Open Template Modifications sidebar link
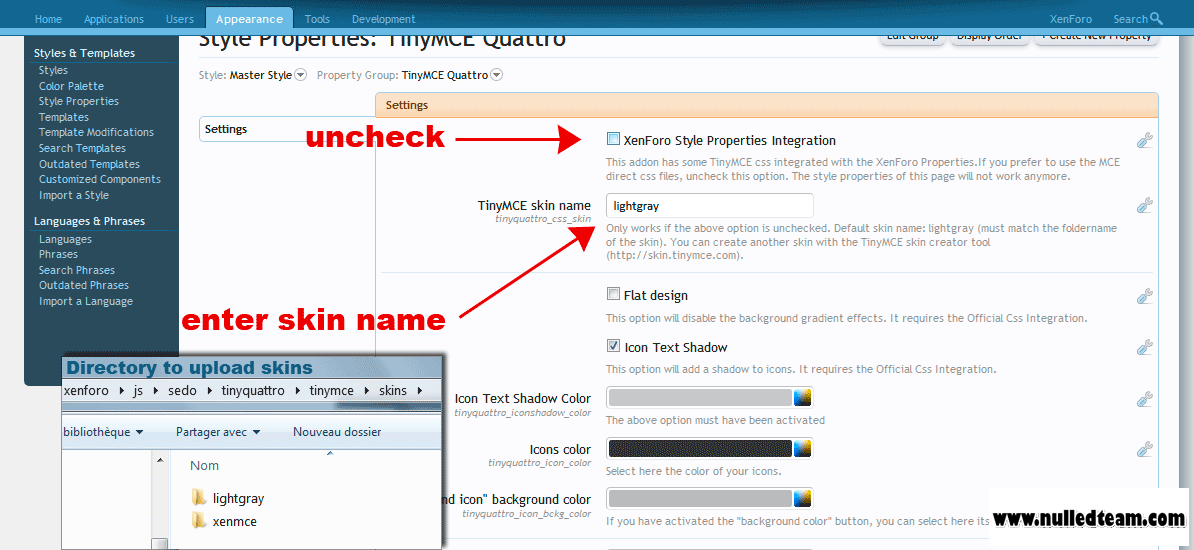The width and height of the screenshot is (1194, 550). pos(96,133)
